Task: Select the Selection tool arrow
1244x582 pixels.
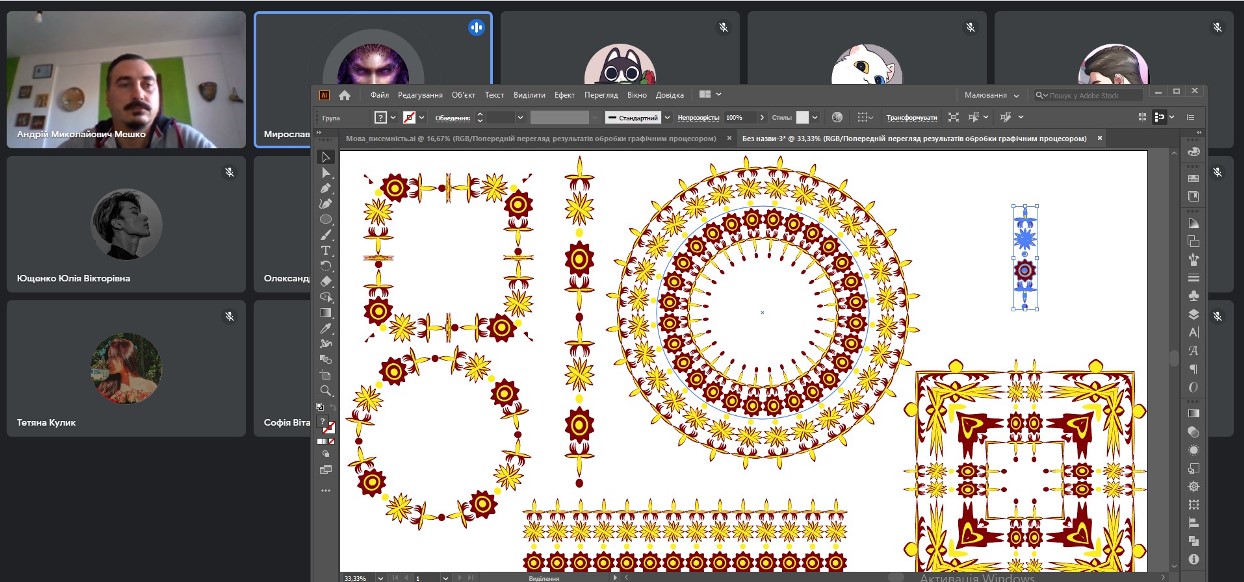Action: tap(326, 157)
